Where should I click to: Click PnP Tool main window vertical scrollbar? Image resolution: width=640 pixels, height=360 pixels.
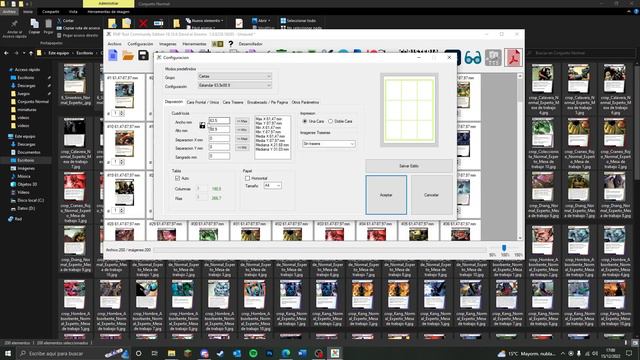click(x=520, y=156)
